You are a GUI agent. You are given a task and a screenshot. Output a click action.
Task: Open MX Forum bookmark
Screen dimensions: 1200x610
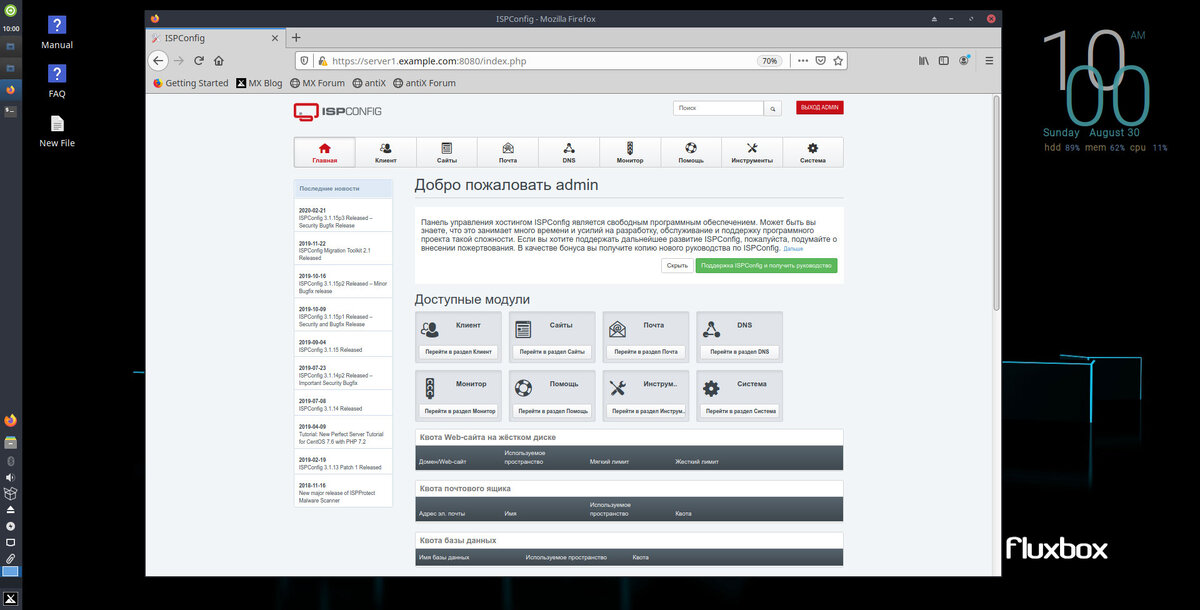317,83
